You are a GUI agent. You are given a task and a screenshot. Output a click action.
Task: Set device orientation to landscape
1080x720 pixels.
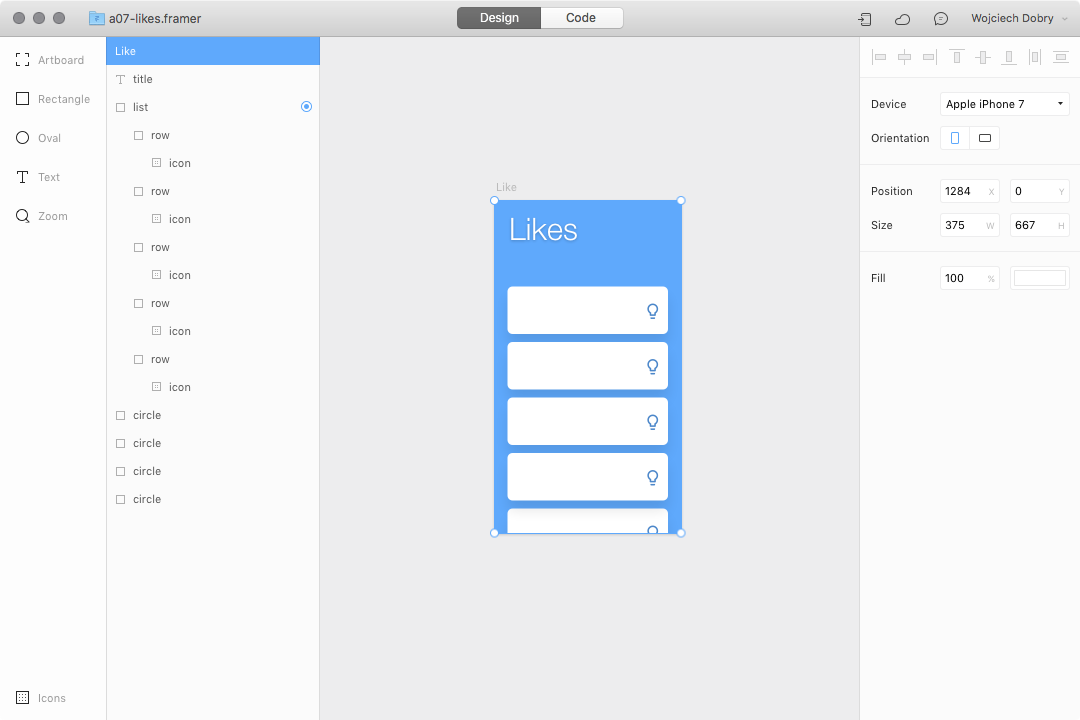point(985,137)
